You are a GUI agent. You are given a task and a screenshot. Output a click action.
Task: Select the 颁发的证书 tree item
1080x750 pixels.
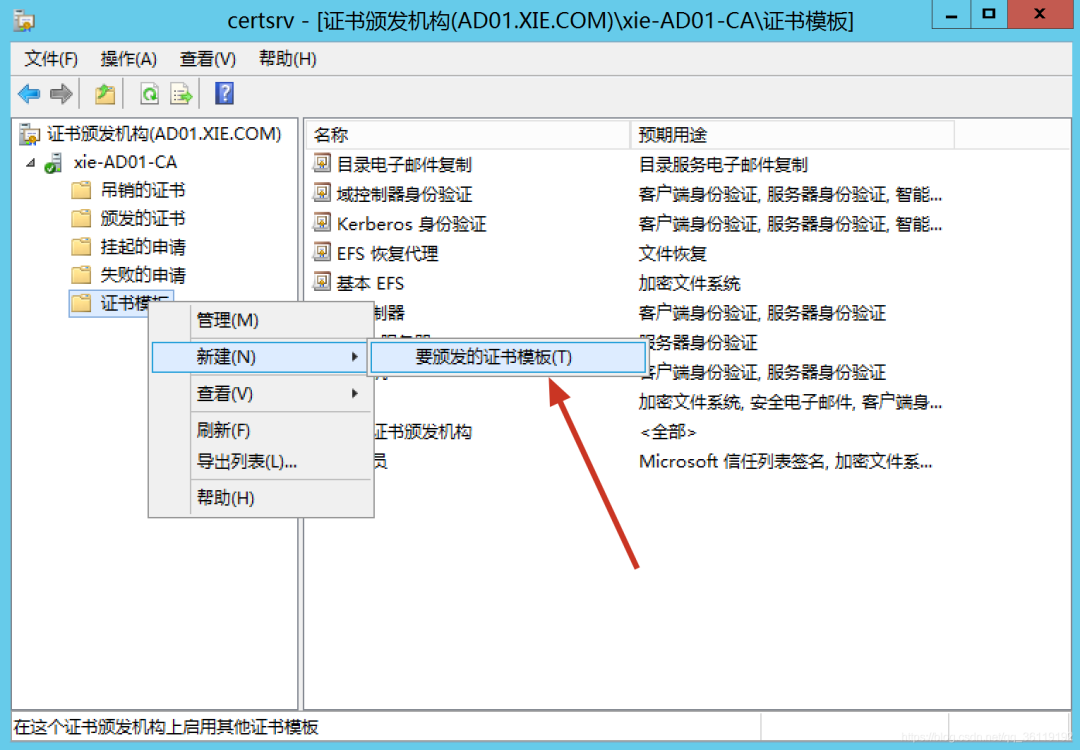click(x=142, y=218)
